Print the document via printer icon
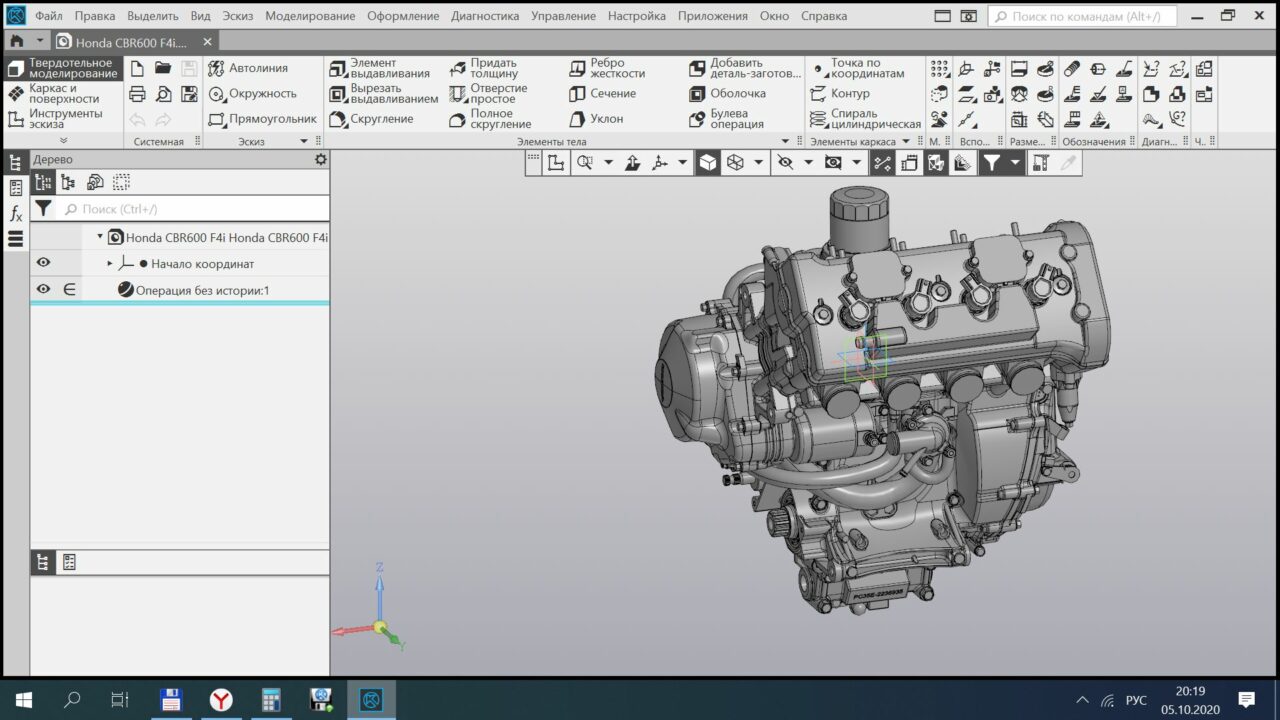 [x=138, y=94]
